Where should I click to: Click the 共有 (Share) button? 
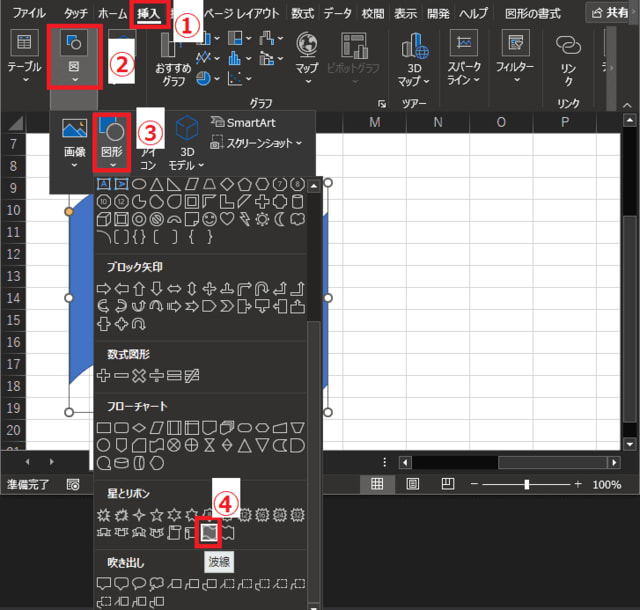pyautogui.click(x=610, y=14)
